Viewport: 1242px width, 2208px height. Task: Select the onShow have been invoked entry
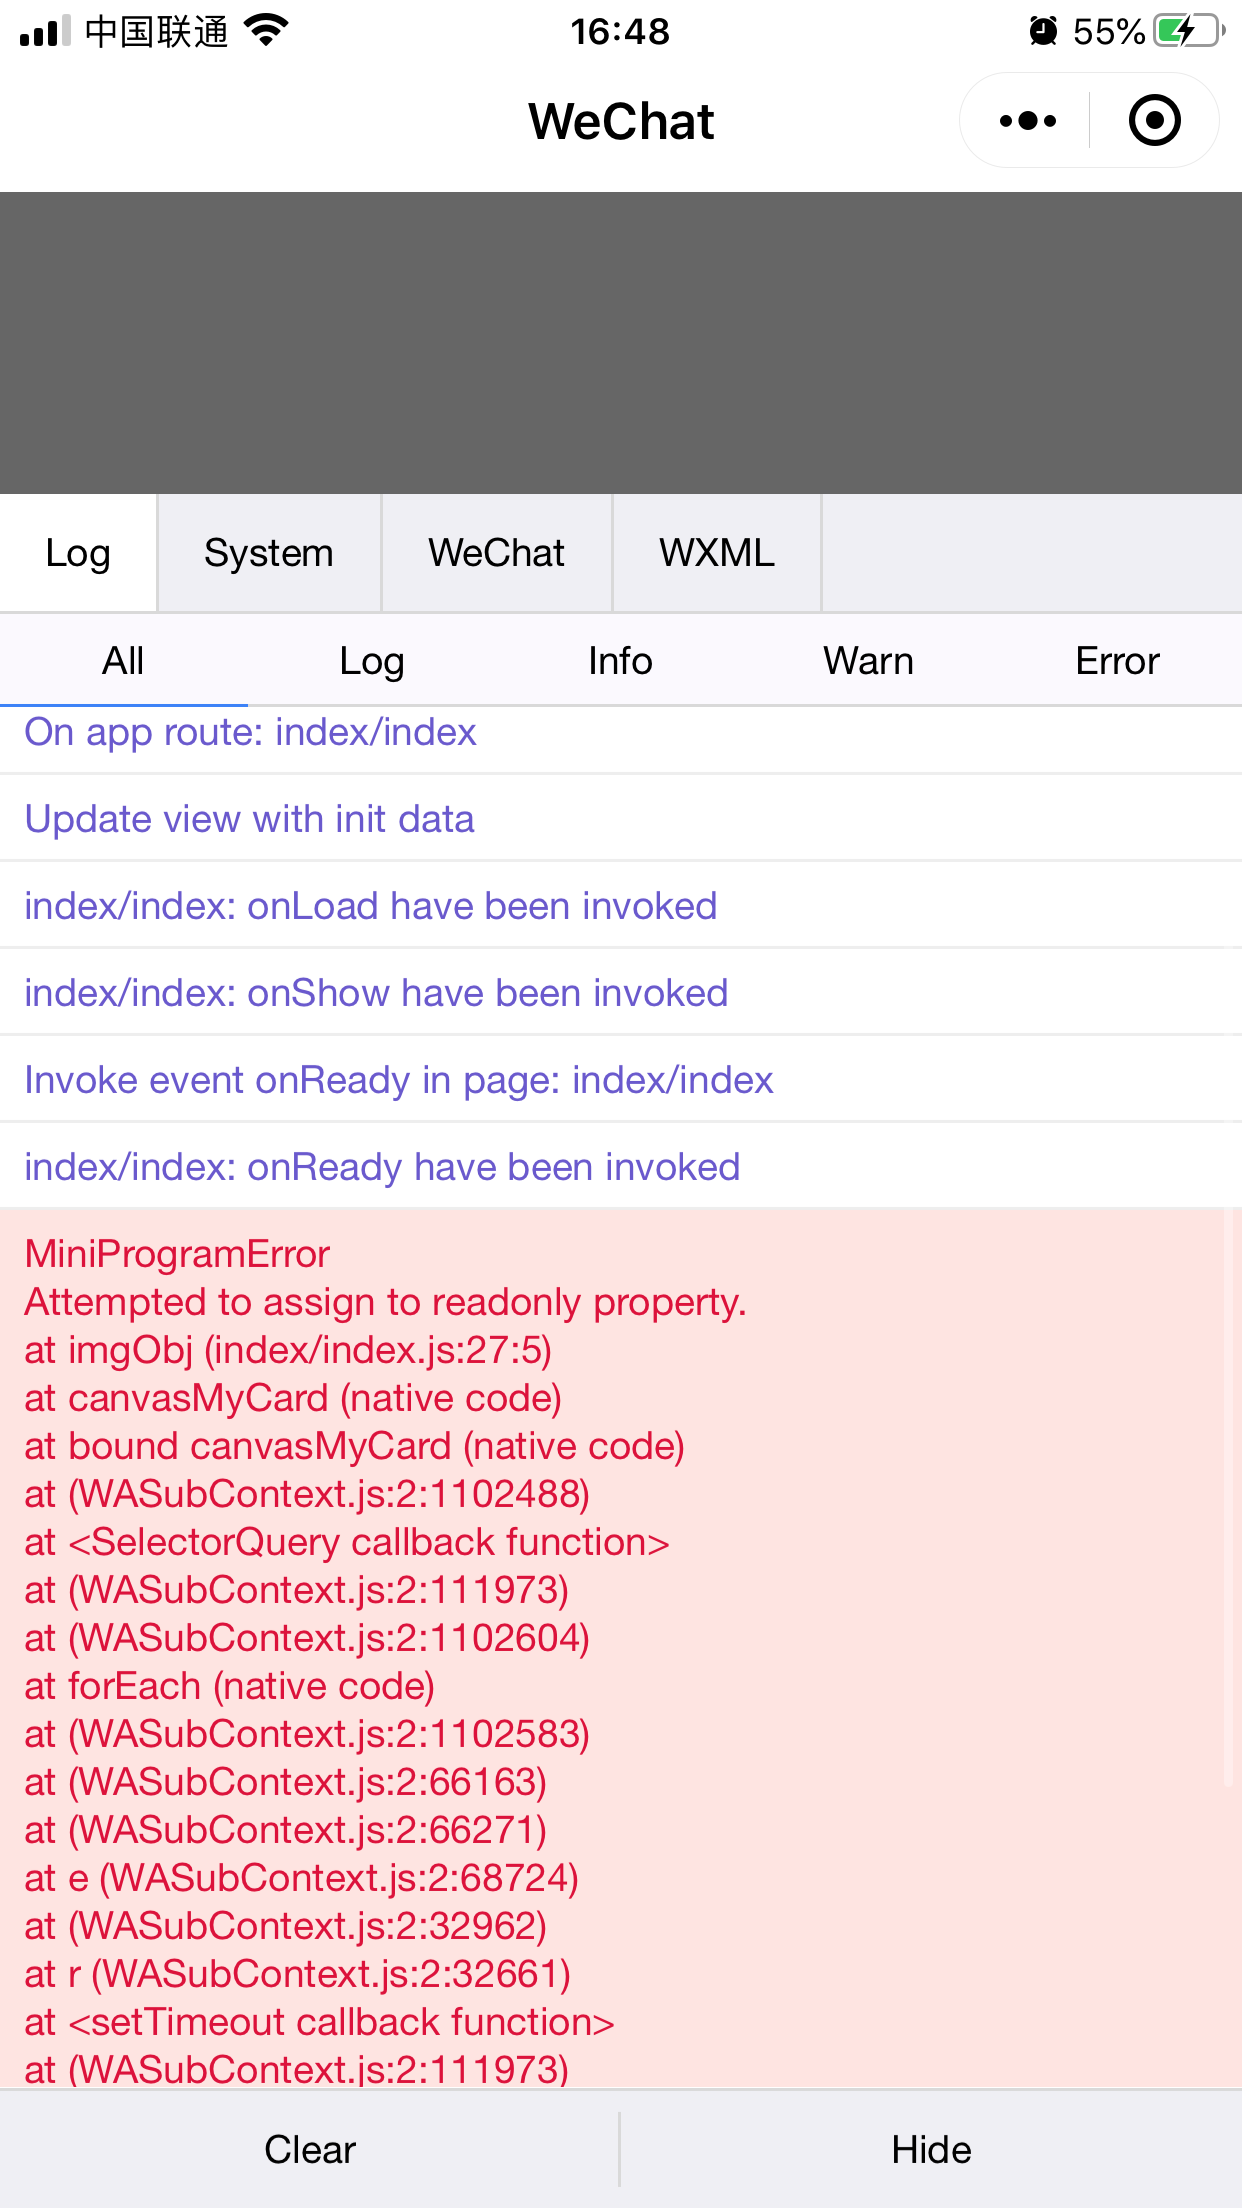[621, 993]
